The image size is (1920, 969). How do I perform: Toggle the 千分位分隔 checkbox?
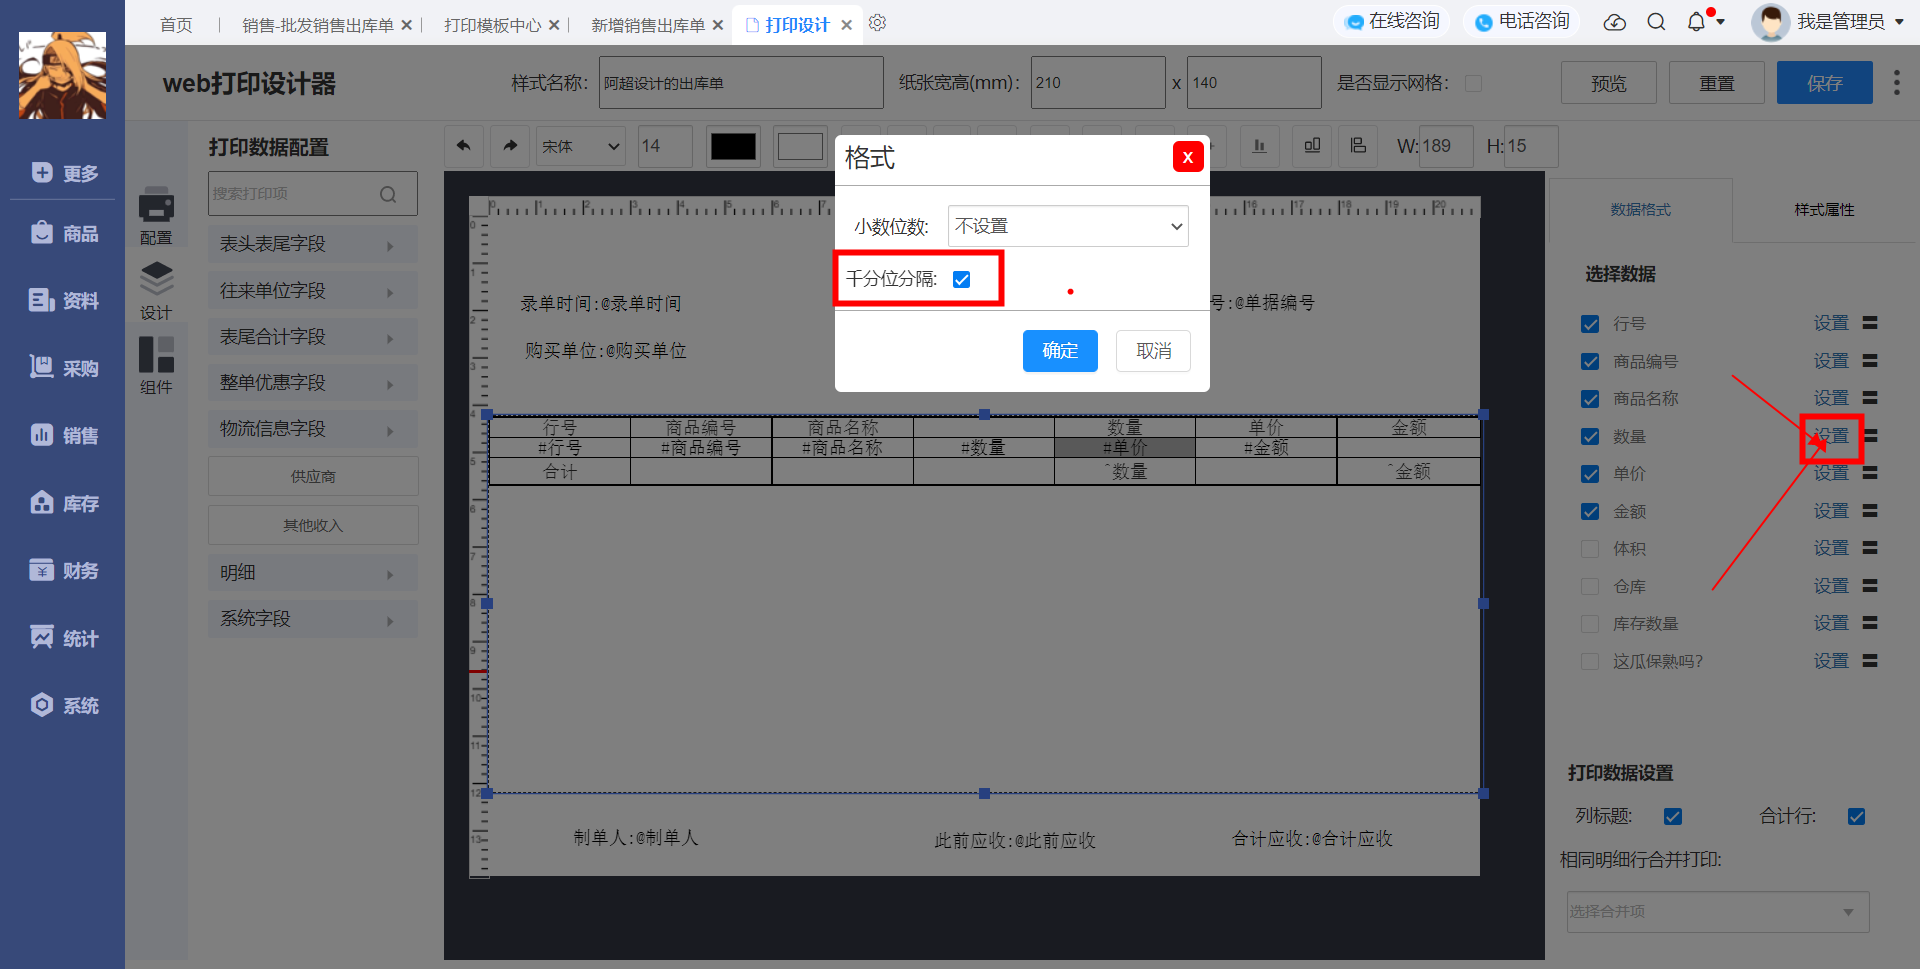(961, 279)
